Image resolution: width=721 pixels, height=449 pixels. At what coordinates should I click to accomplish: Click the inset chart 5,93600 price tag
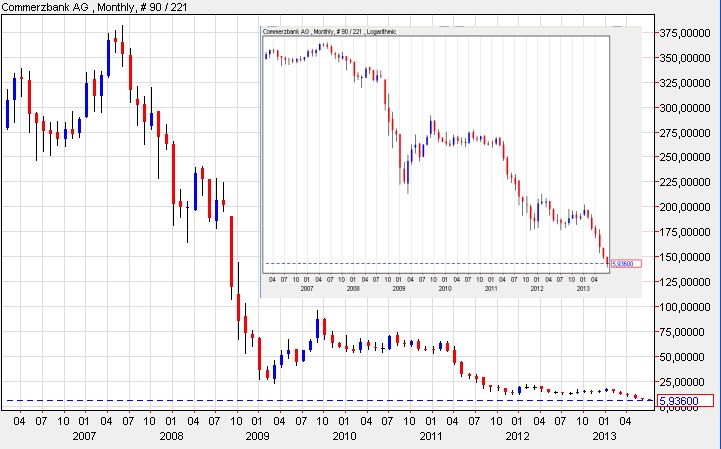click(x=626, y=264)
